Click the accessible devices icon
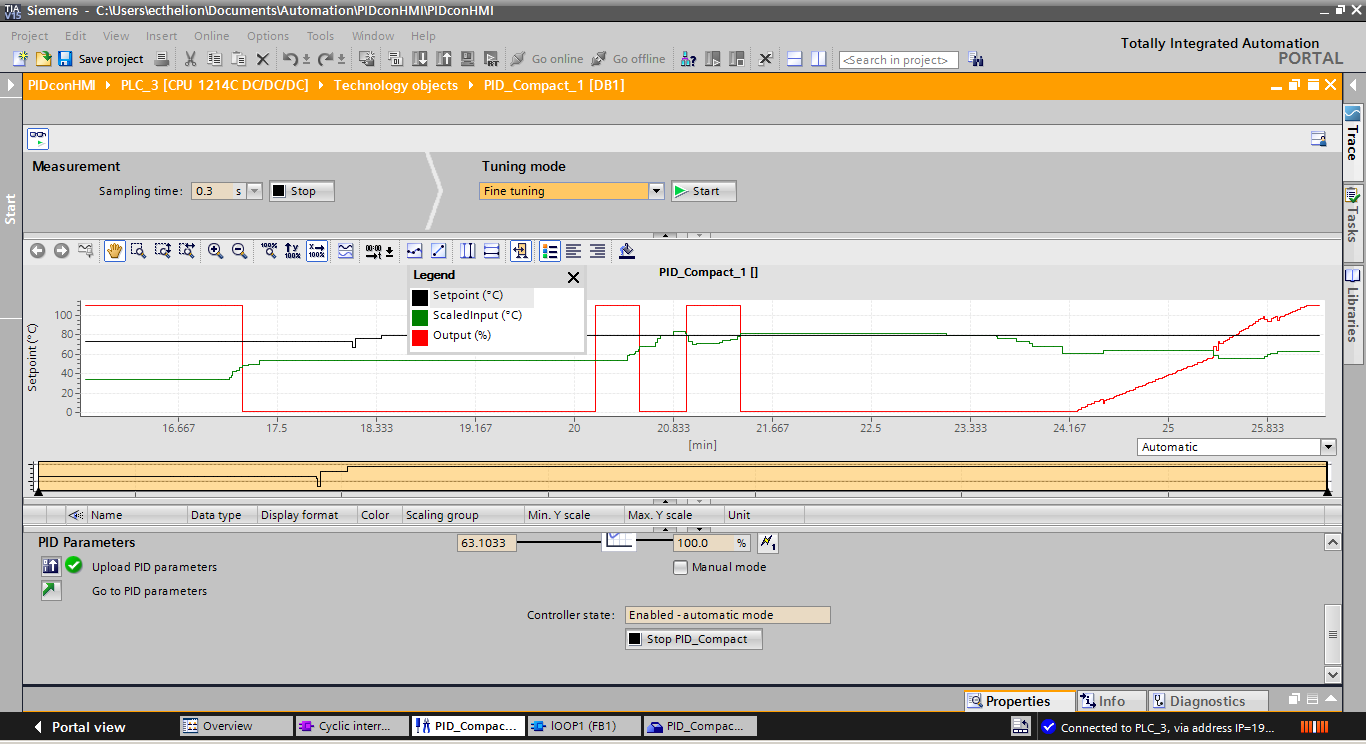The image size is (1366, 744). coord(689,59)
